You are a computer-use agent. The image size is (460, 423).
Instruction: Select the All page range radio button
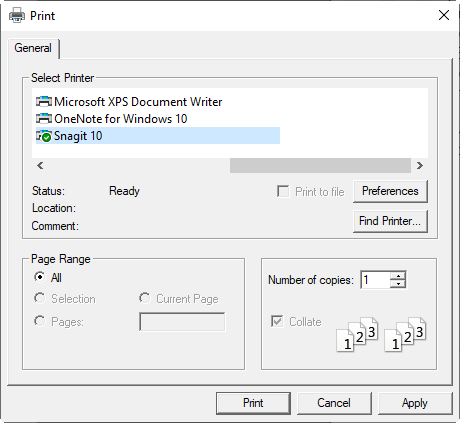(x=40, y=277)
